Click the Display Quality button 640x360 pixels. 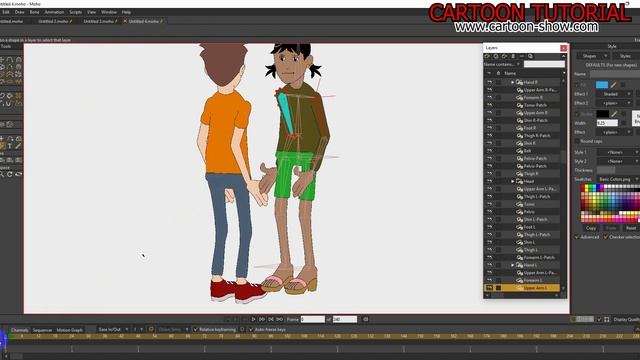coord(626,320)
